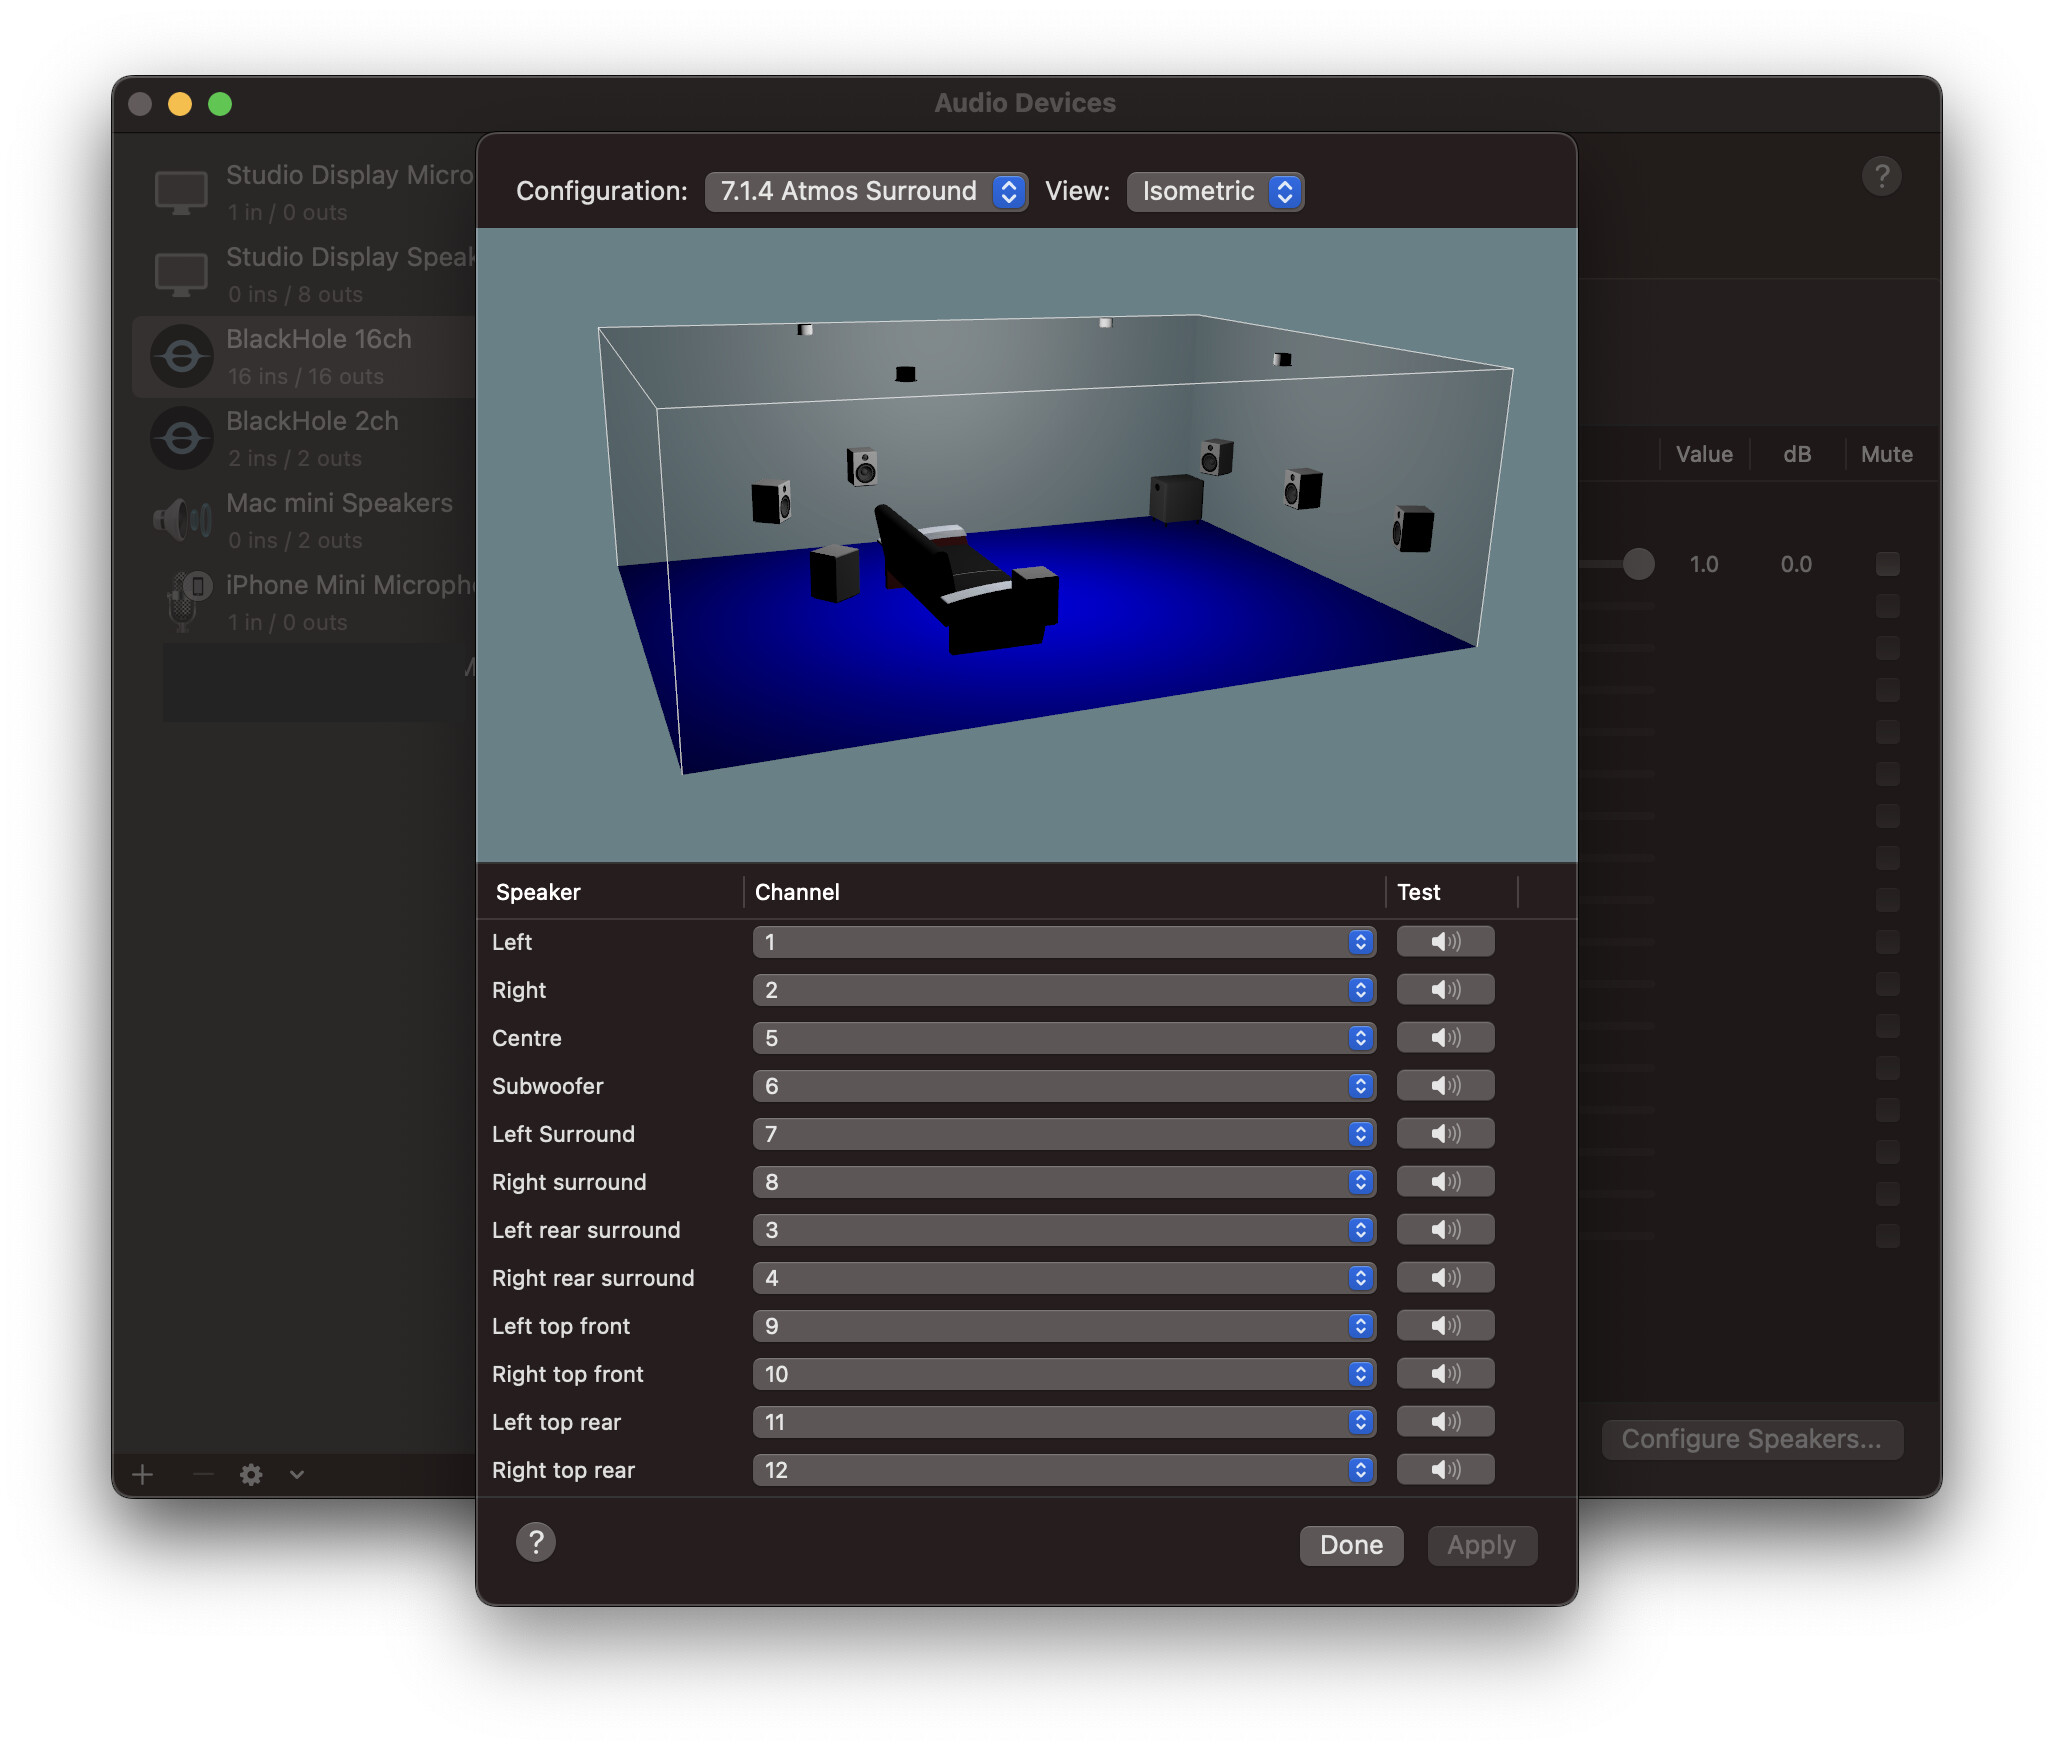Open the gear actions menu
This screenshot has width=2054, height=1754.
coord(252,1474)
